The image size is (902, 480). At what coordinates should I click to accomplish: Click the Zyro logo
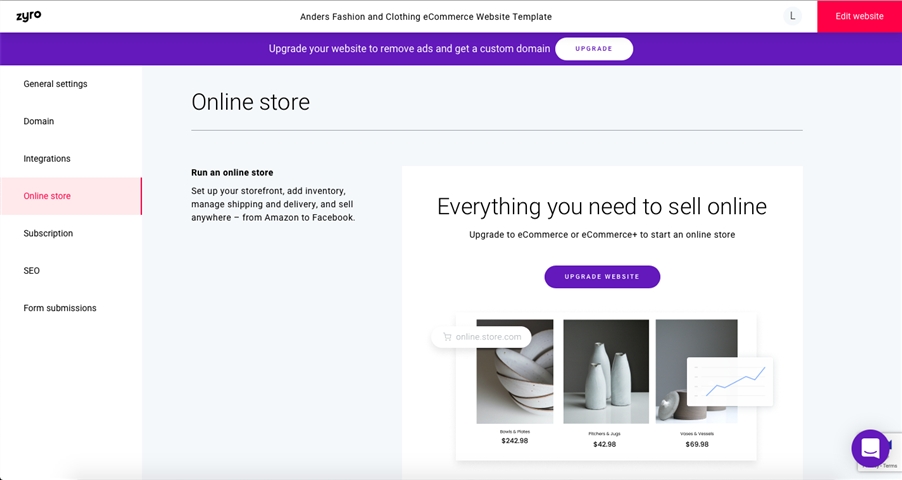point(28,16)
